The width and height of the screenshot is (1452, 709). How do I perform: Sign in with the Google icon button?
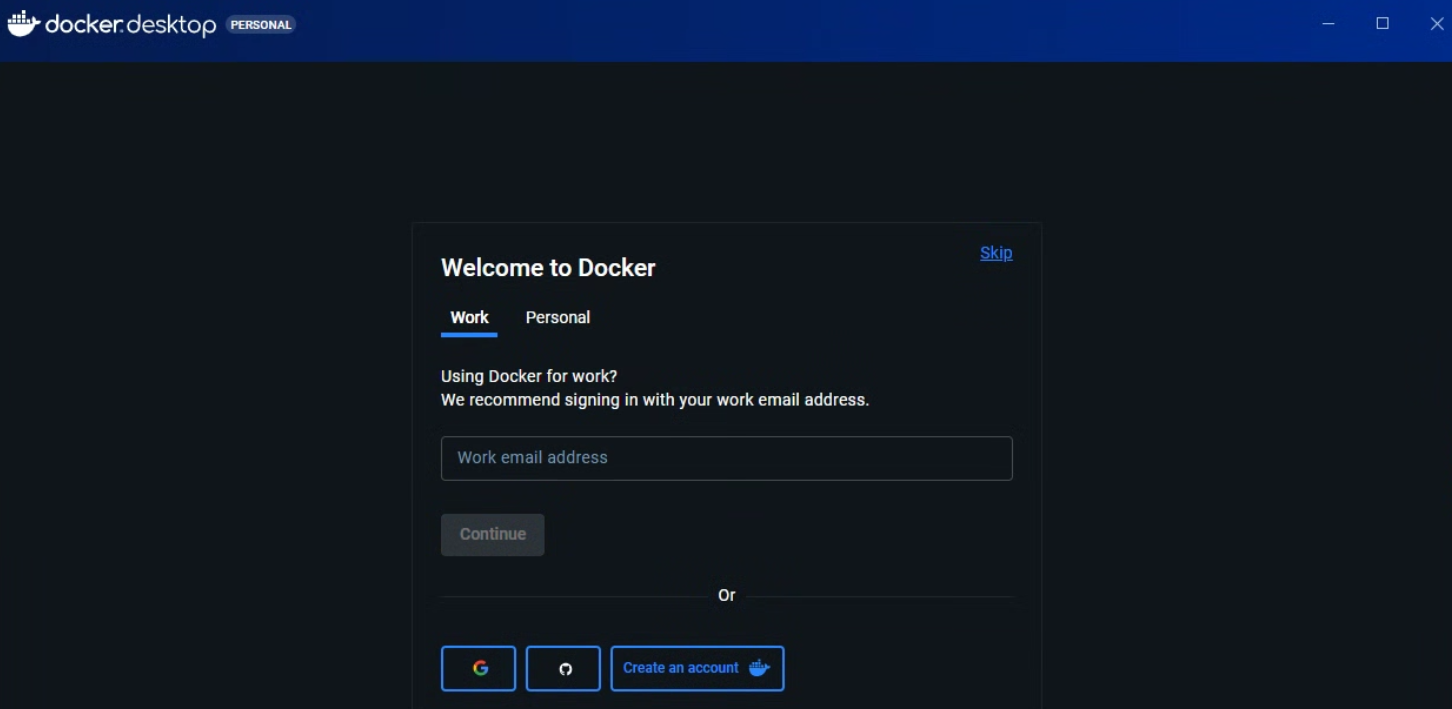click(x=479, y=668)
